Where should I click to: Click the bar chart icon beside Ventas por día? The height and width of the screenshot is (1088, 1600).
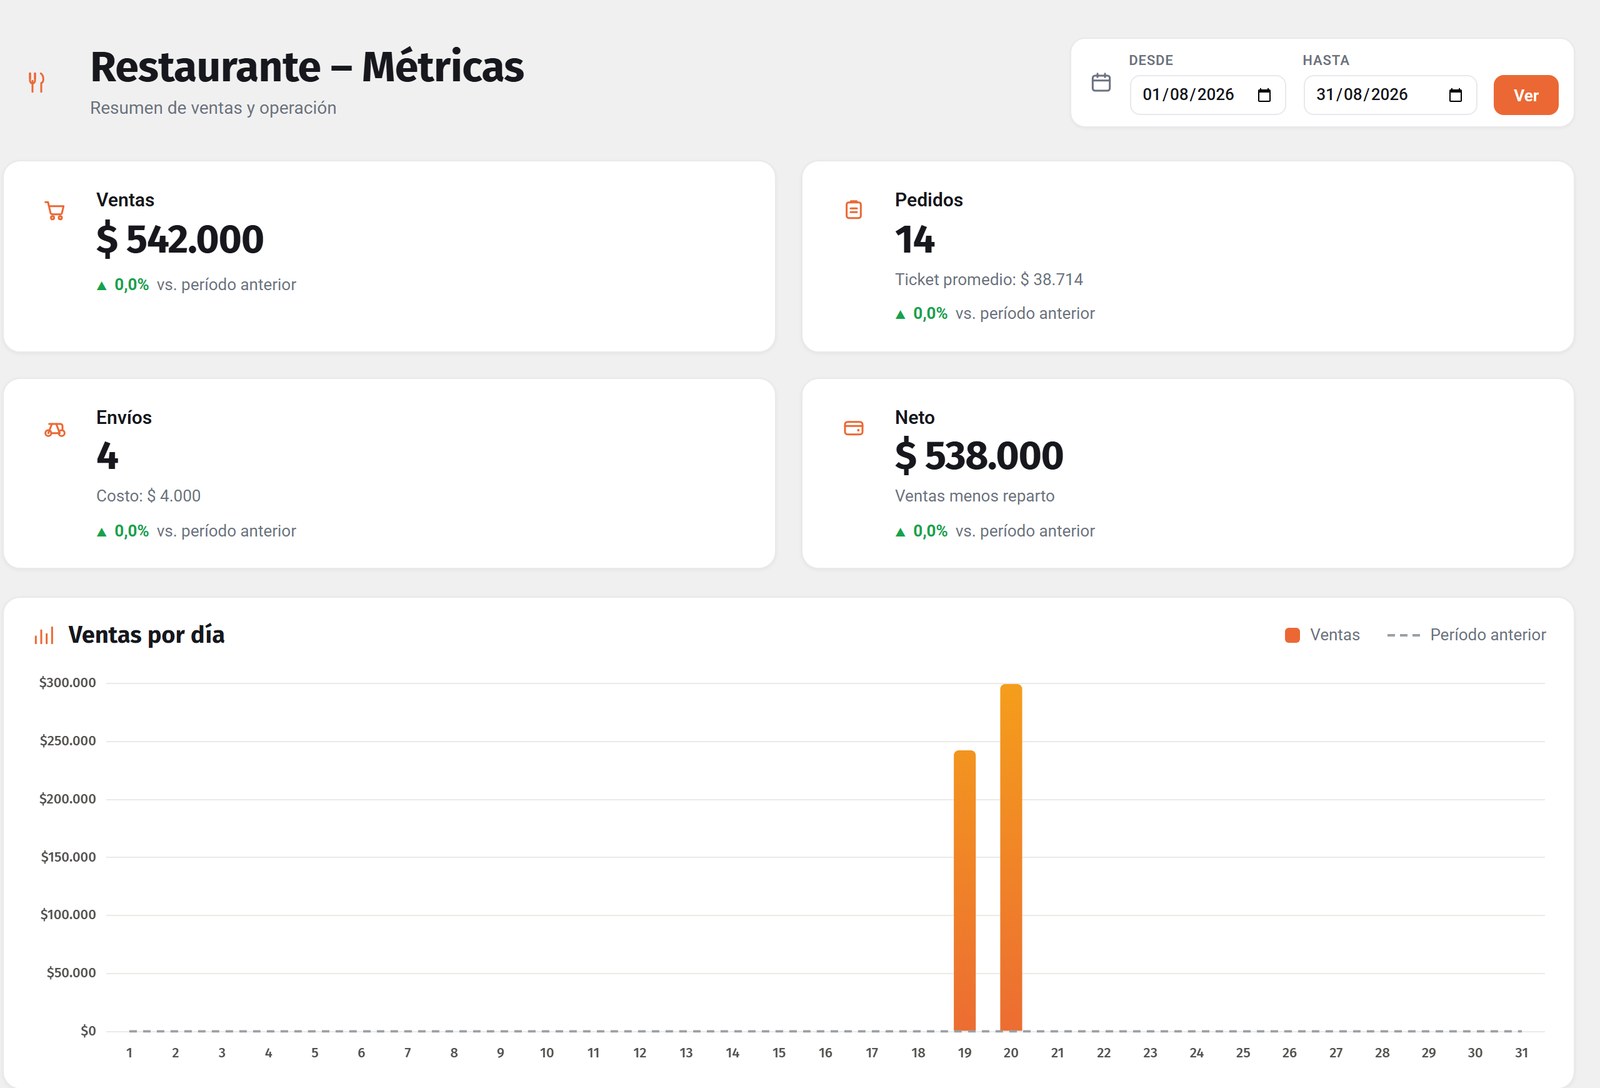44,636
